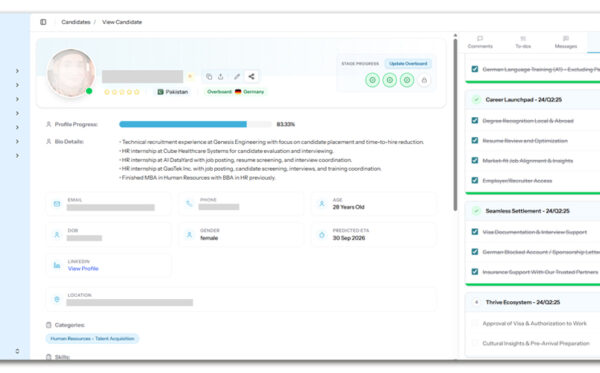Uncheck Employer/Recruiter Access checkbox
600x373 pixels.
point(475,180)
